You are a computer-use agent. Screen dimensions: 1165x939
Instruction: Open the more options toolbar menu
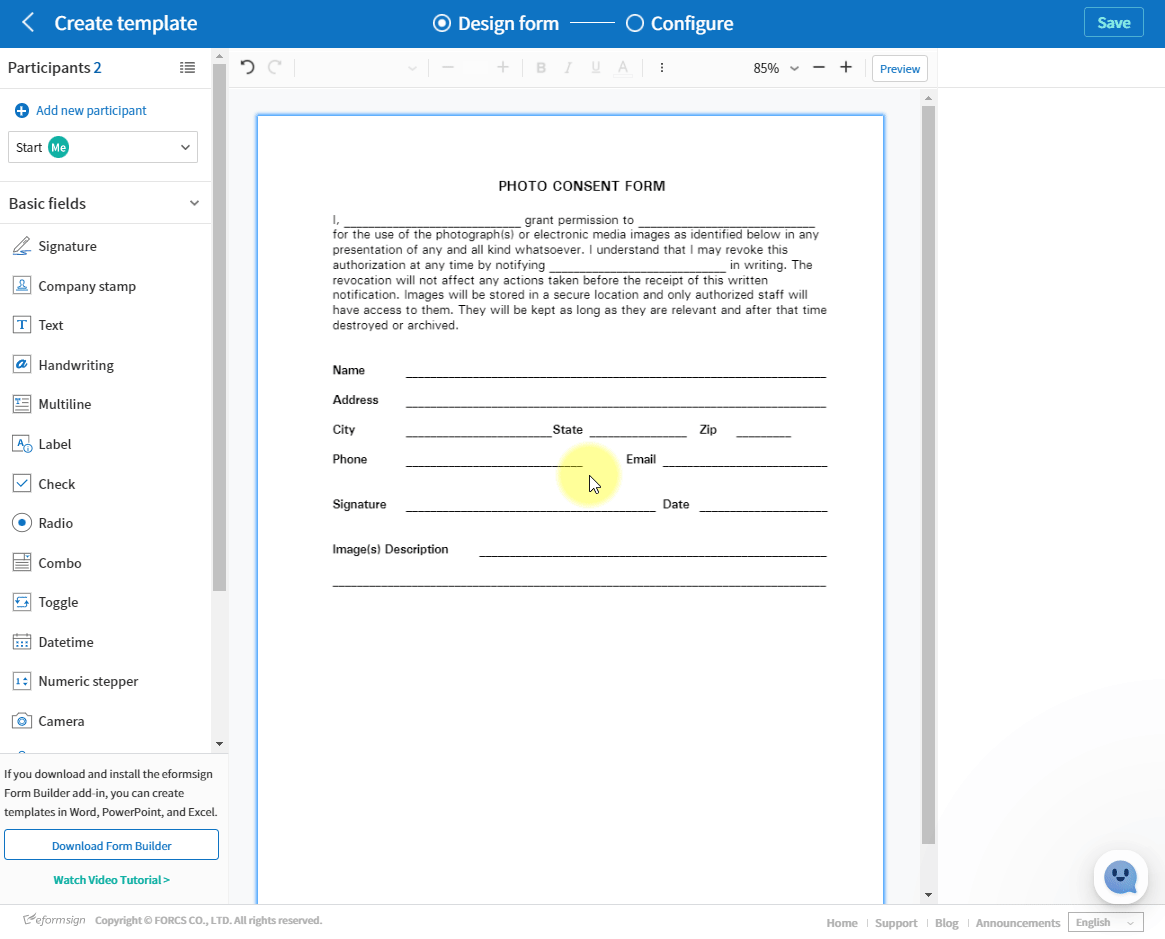[x=661, y=67]
